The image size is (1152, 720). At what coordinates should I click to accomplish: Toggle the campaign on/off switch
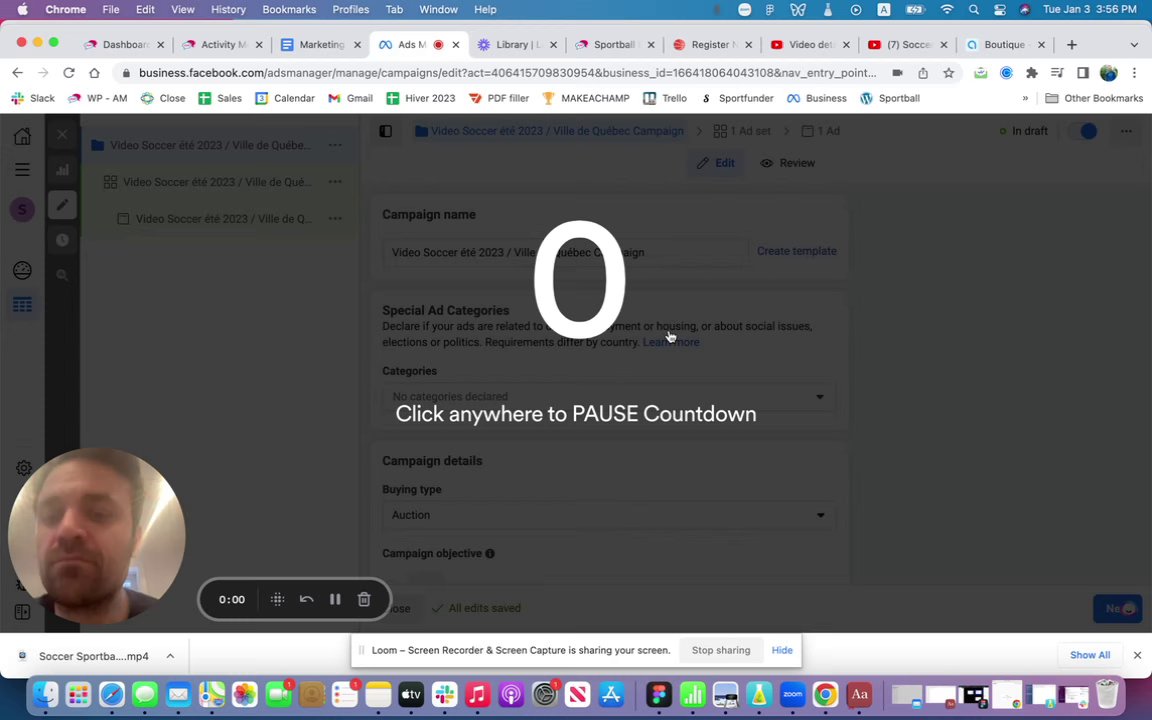(x=1081, y=131)
